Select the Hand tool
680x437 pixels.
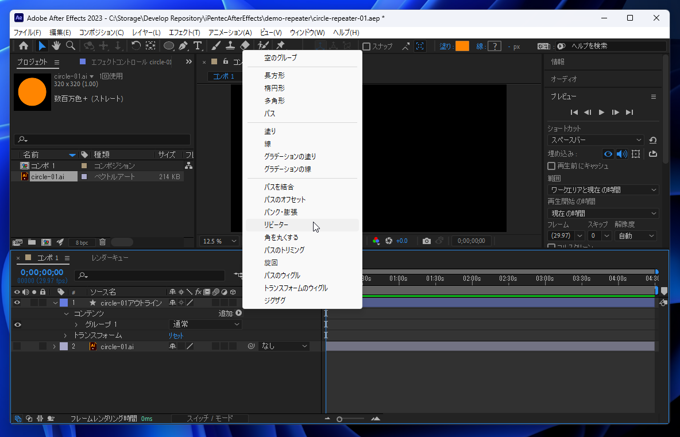point(56,46)
